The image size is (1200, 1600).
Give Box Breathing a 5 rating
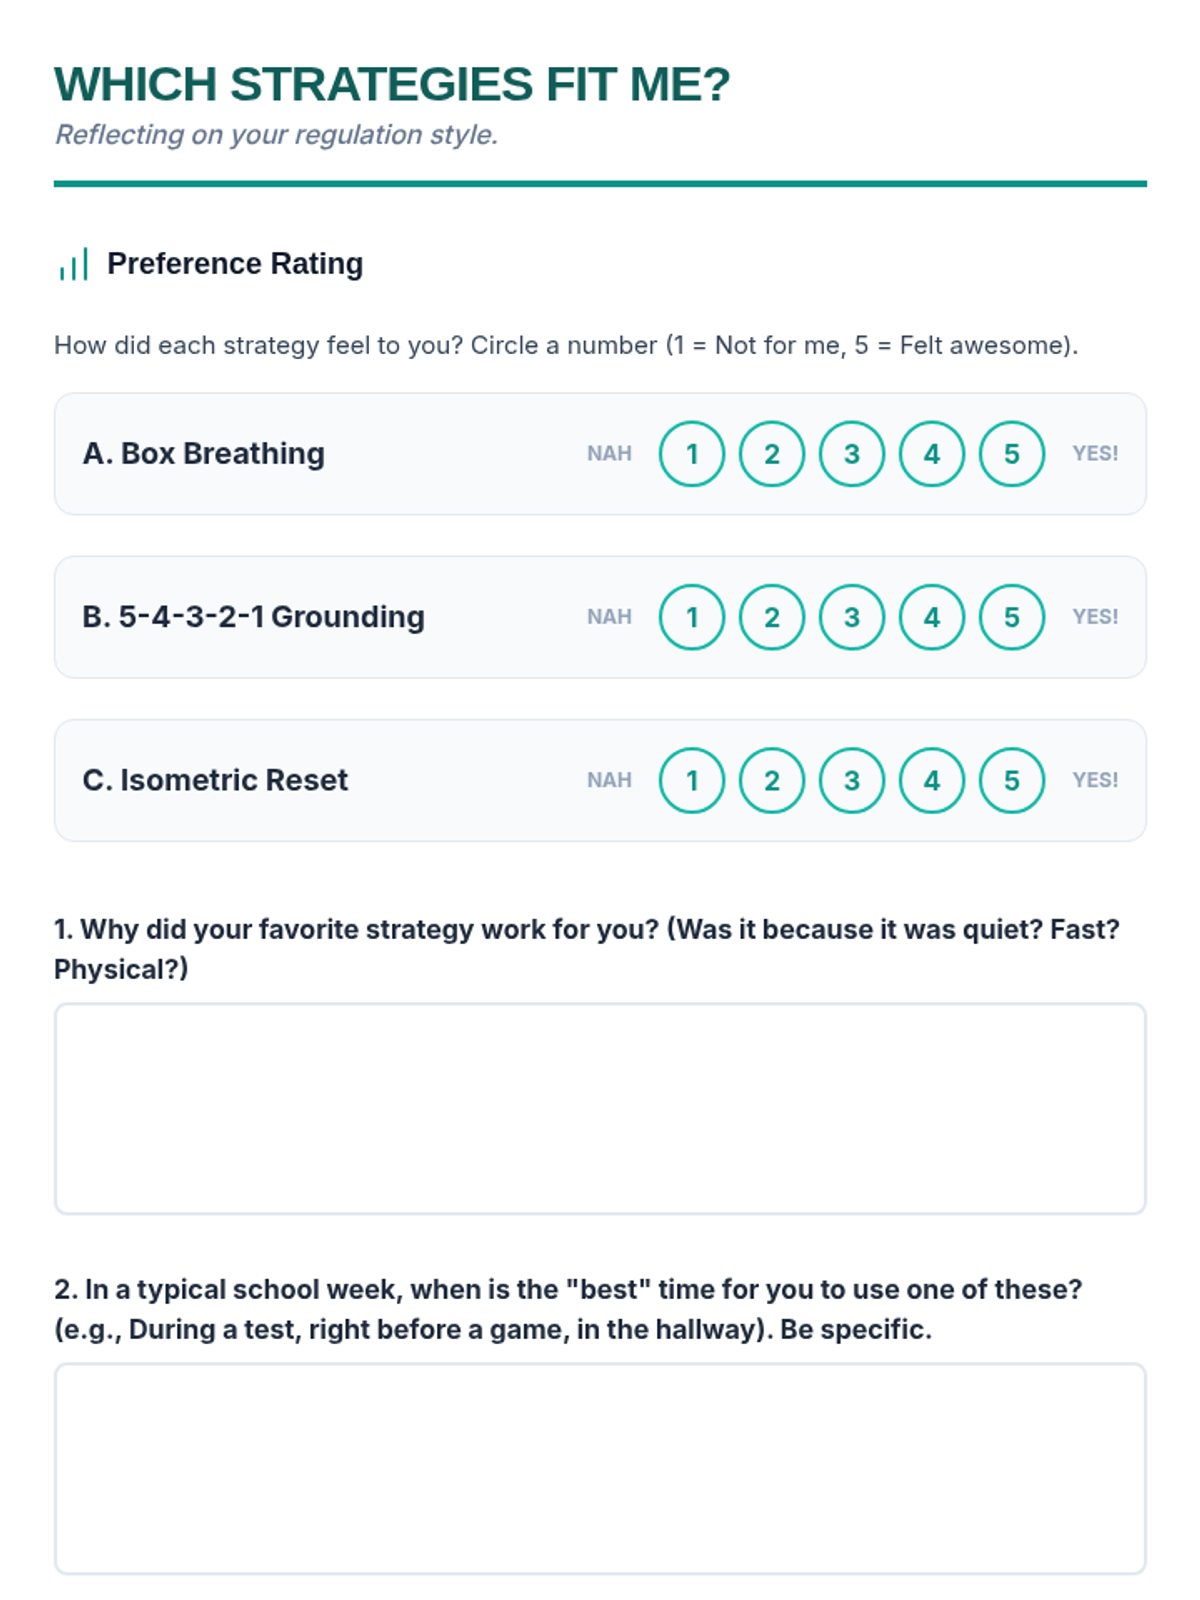1012,454
